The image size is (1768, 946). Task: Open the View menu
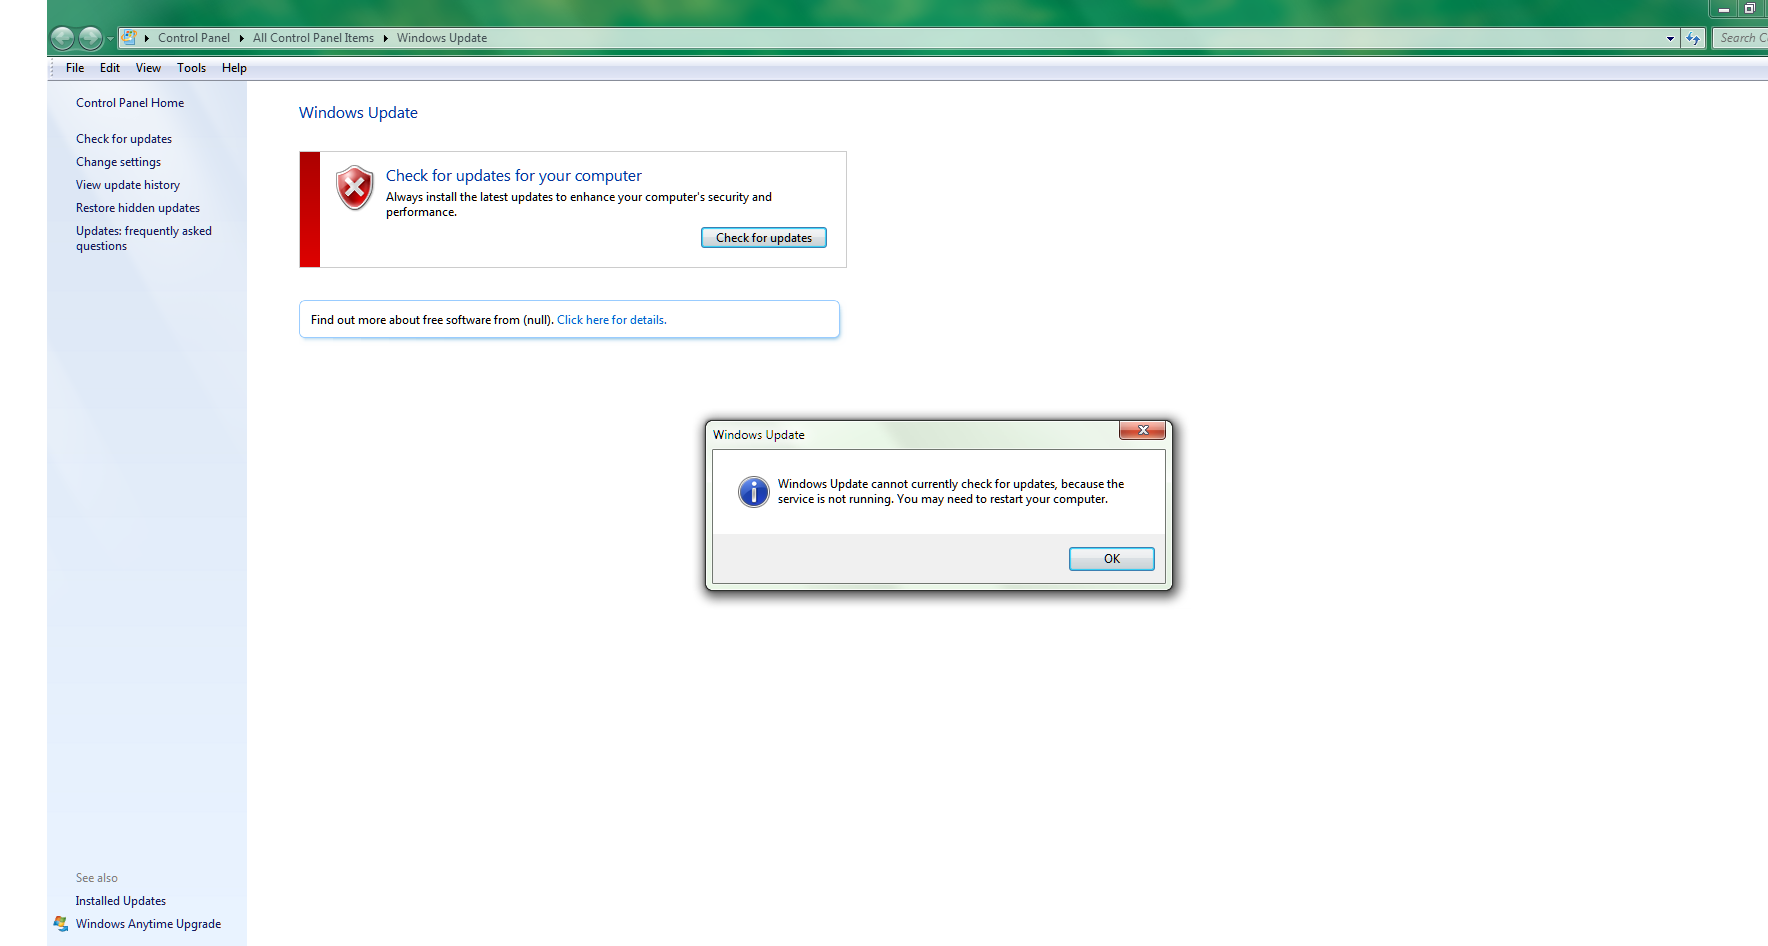click(x=148, y=68)
